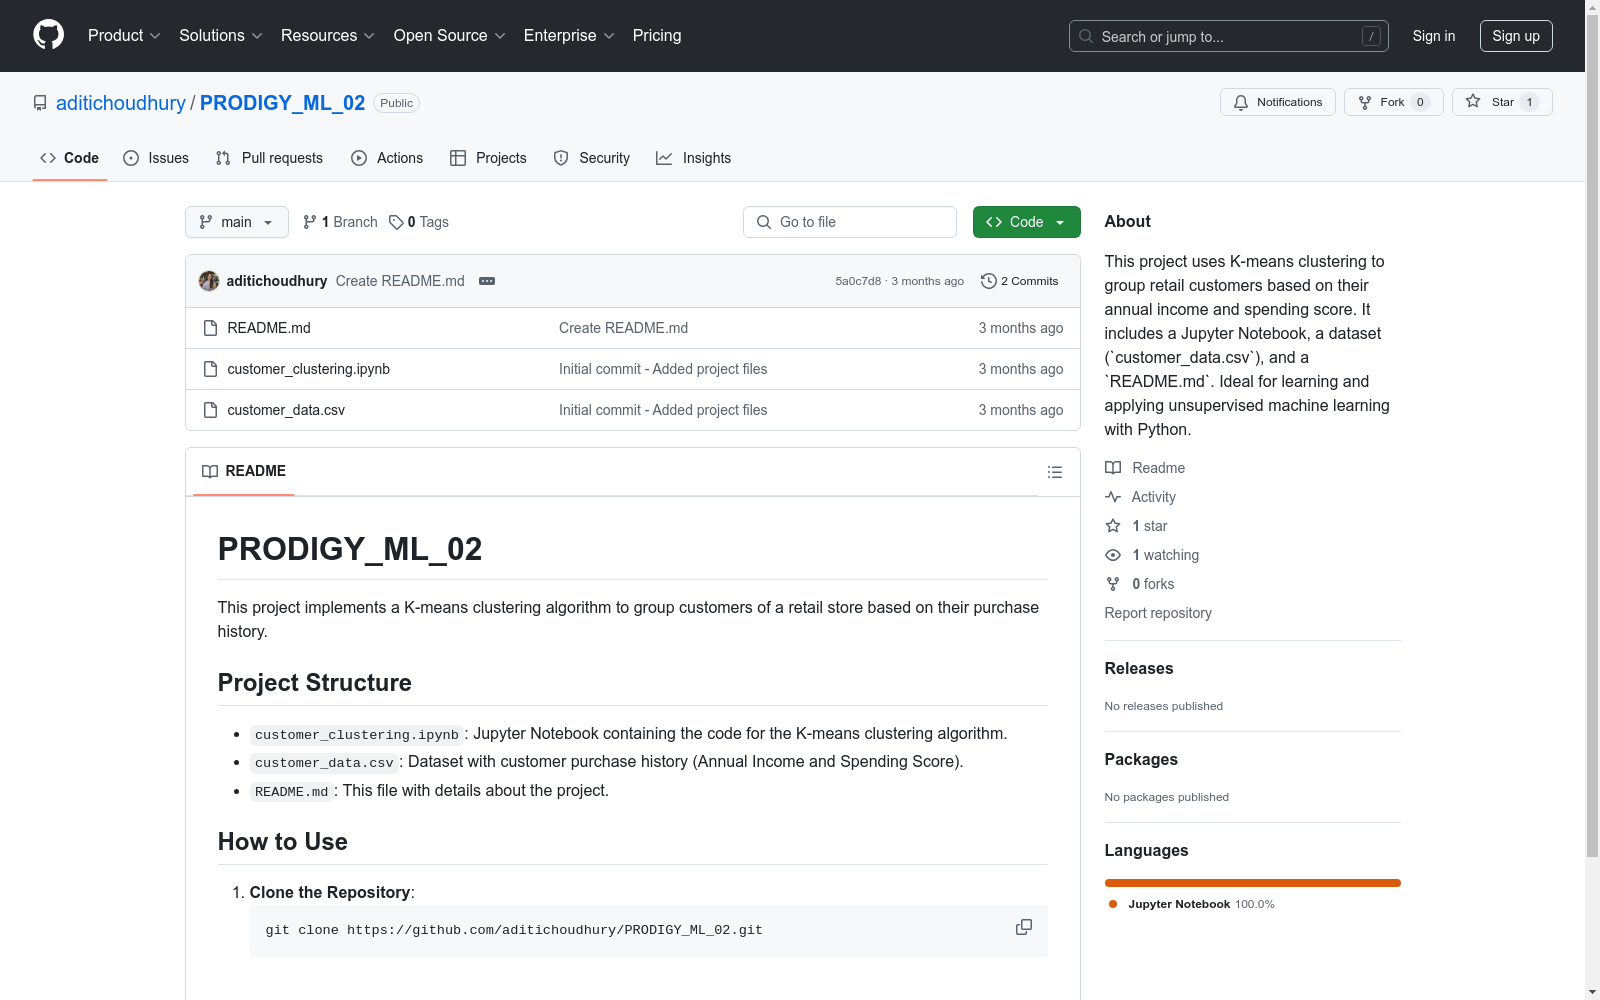Open the main branch dropdown

click(x=237, y=222)
